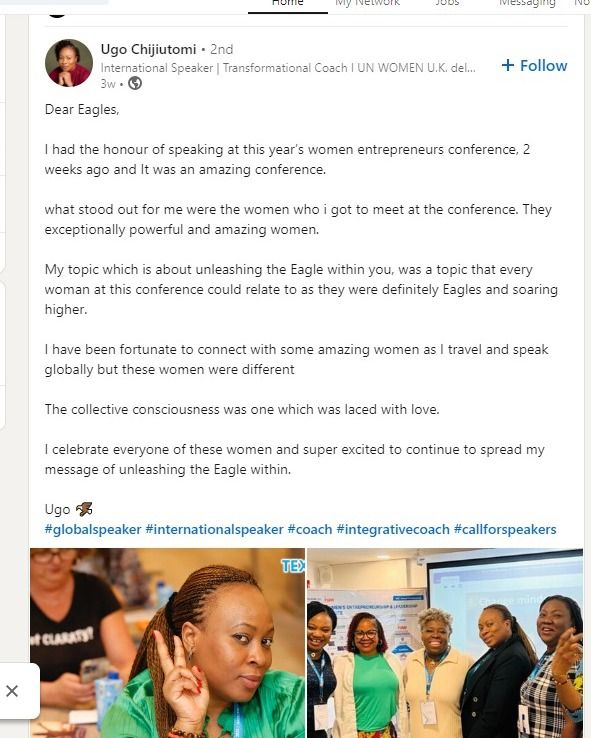591x738 pixels.
Task: Click the eagle emoji after Ugo
Action: point(84,509)
